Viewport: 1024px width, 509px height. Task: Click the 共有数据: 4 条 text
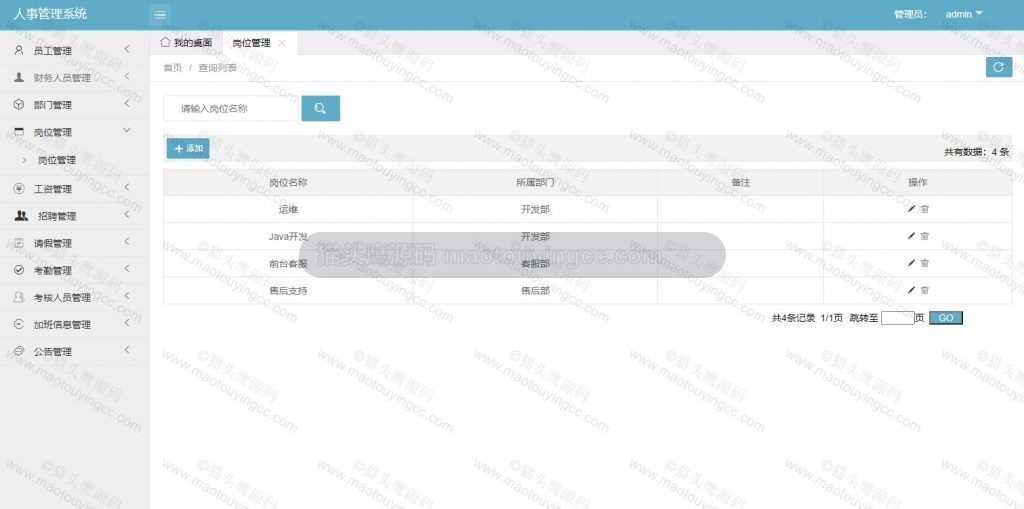[x=976, y=152]
